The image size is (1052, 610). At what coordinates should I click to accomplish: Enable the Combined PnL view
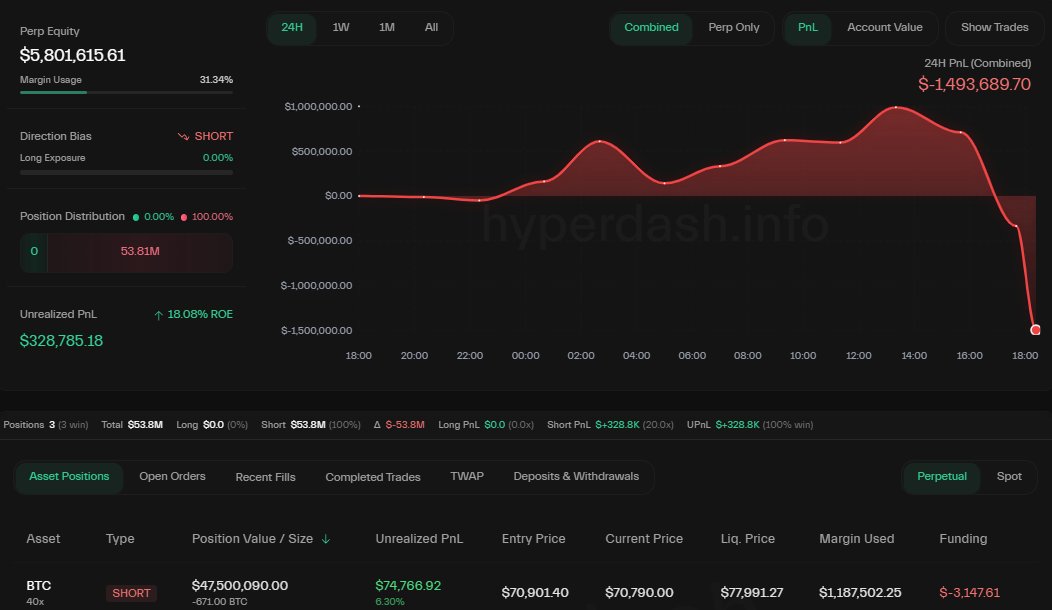(651, 28)
